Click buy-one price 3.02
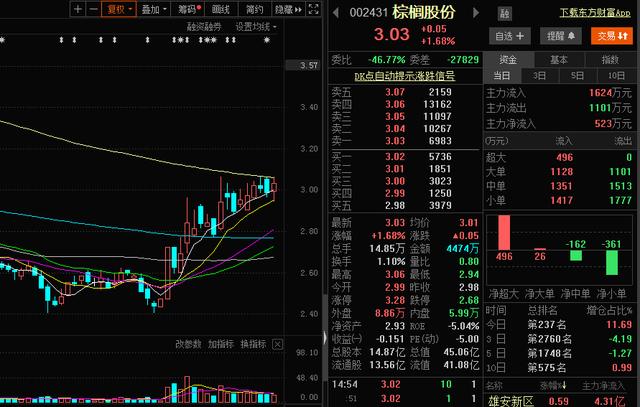Viewport: 640px width, 407px height. pyautogui.click(x=395, y=157)
